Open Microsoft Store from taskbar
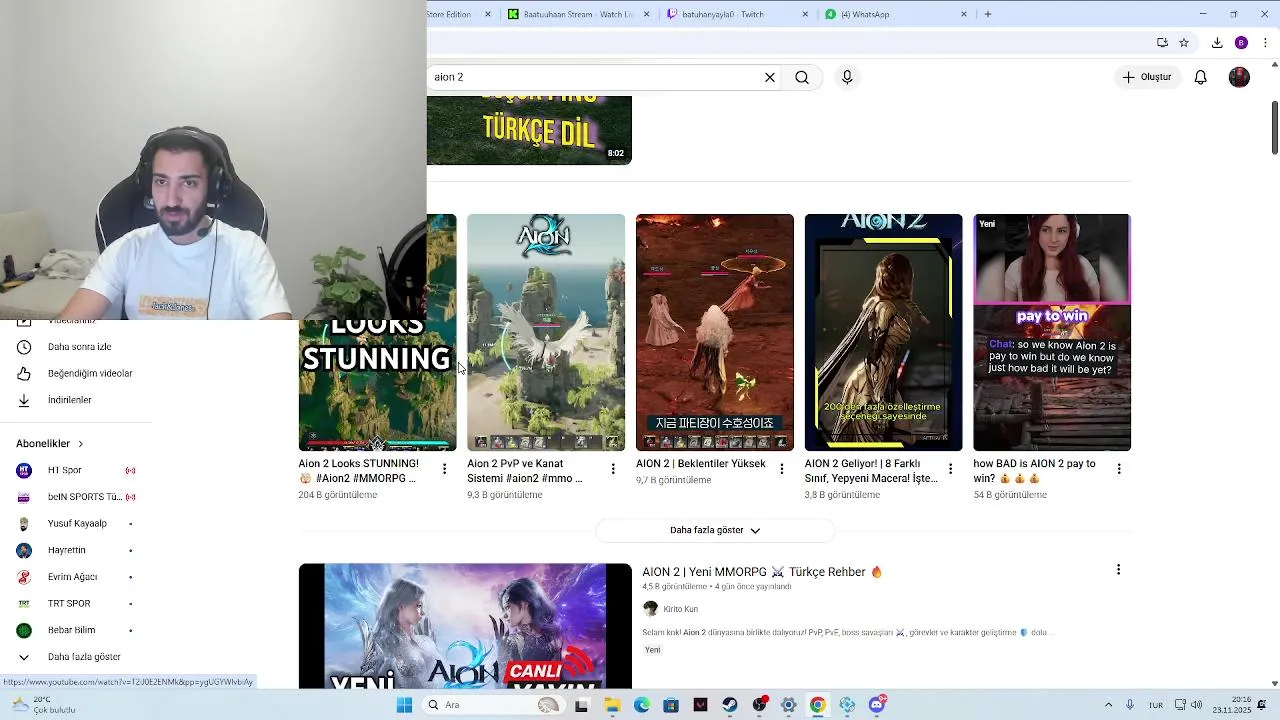This screenshot has width=1280, height=720. 671,705
